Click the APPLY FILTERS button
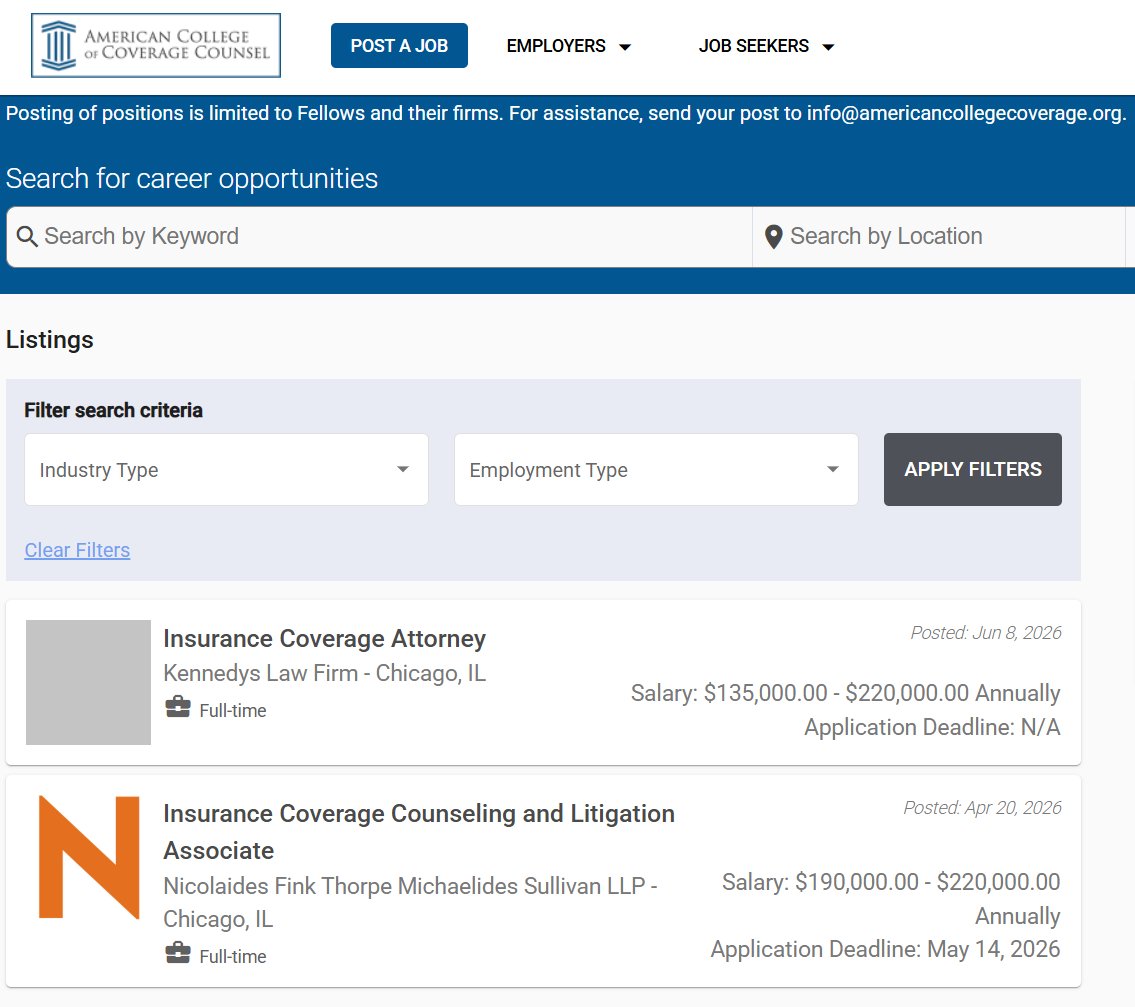The image size is (1135, 1007). (973, 469)
